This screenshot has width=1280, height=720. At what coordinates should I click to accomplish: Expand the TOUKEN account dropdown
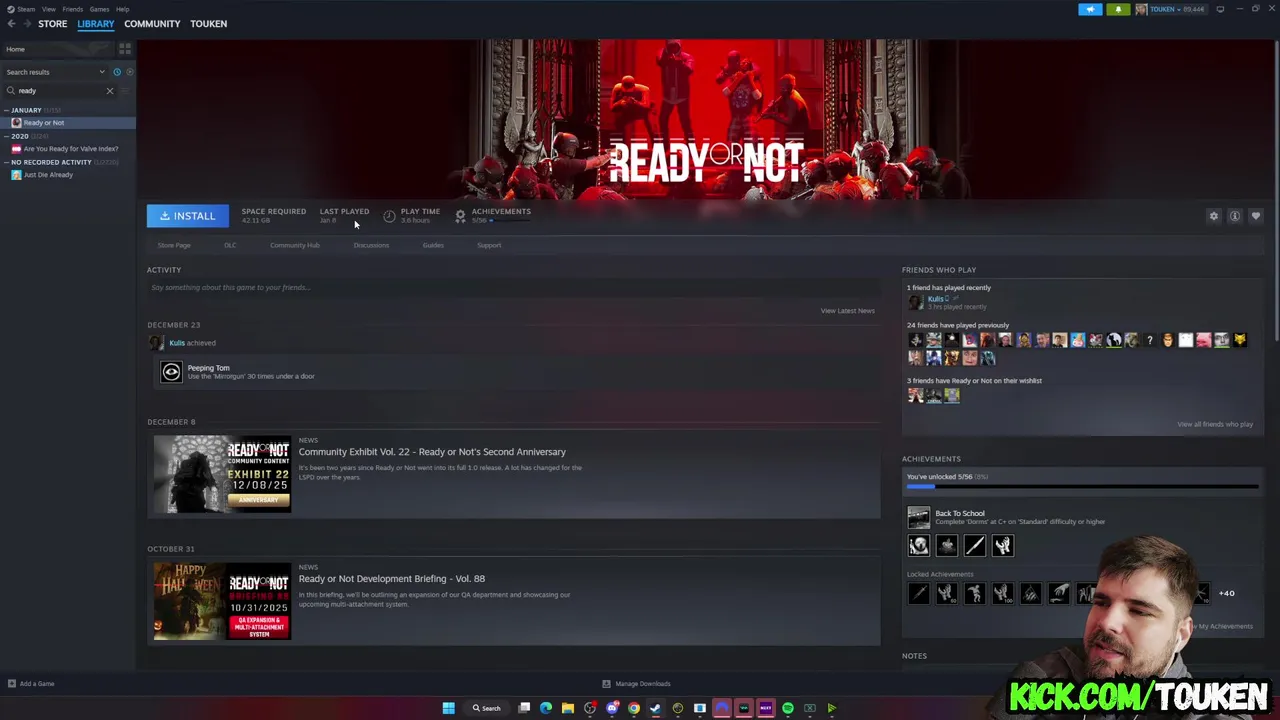(1170, 9)
